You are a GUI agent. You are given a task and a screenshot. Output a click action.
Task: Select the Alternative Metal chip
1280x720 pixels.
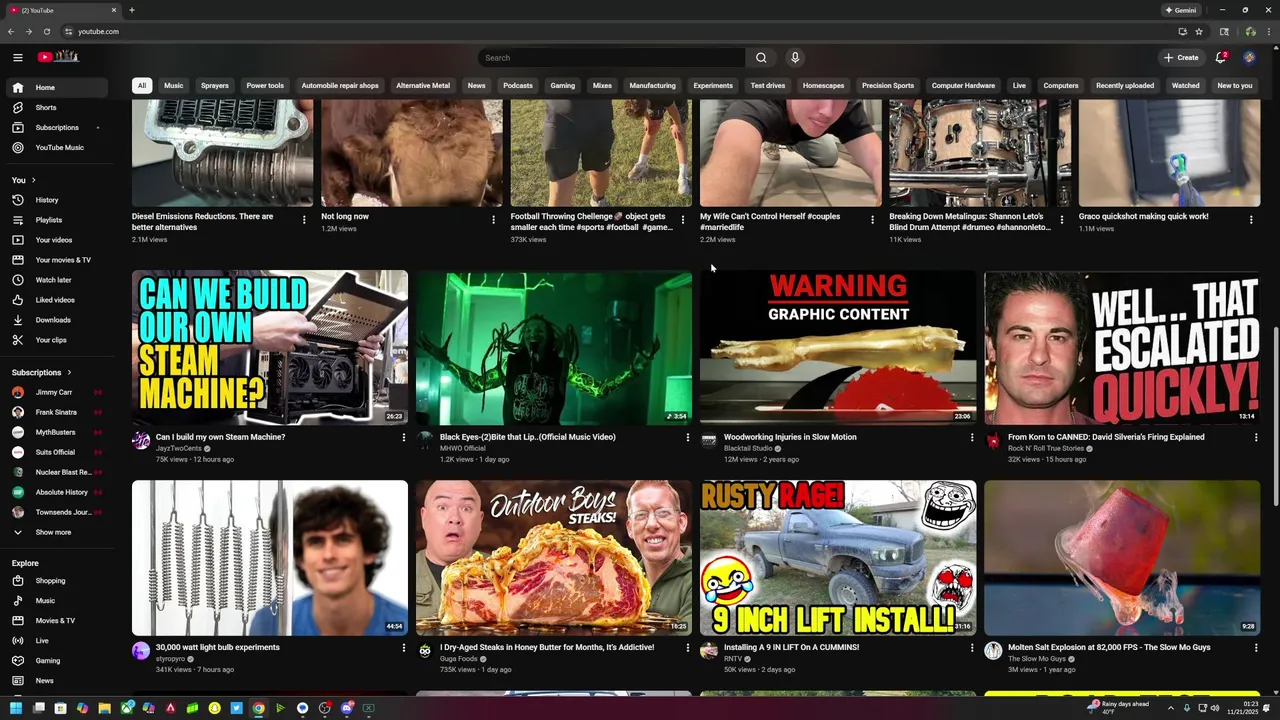point(423,86)
